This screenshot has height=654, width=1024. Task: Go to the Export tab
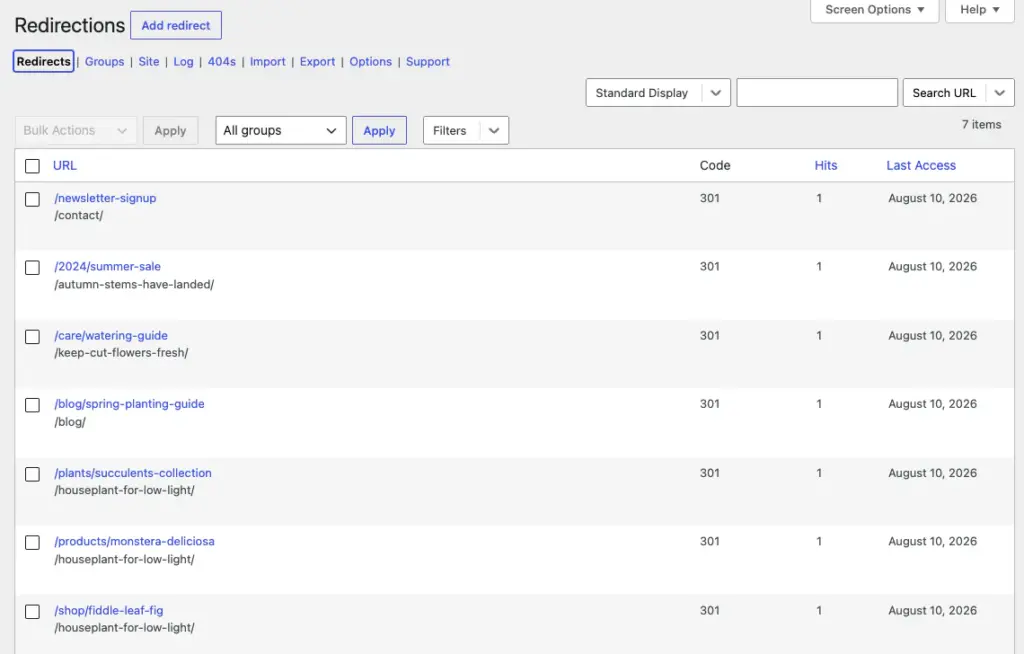(317, 61)
